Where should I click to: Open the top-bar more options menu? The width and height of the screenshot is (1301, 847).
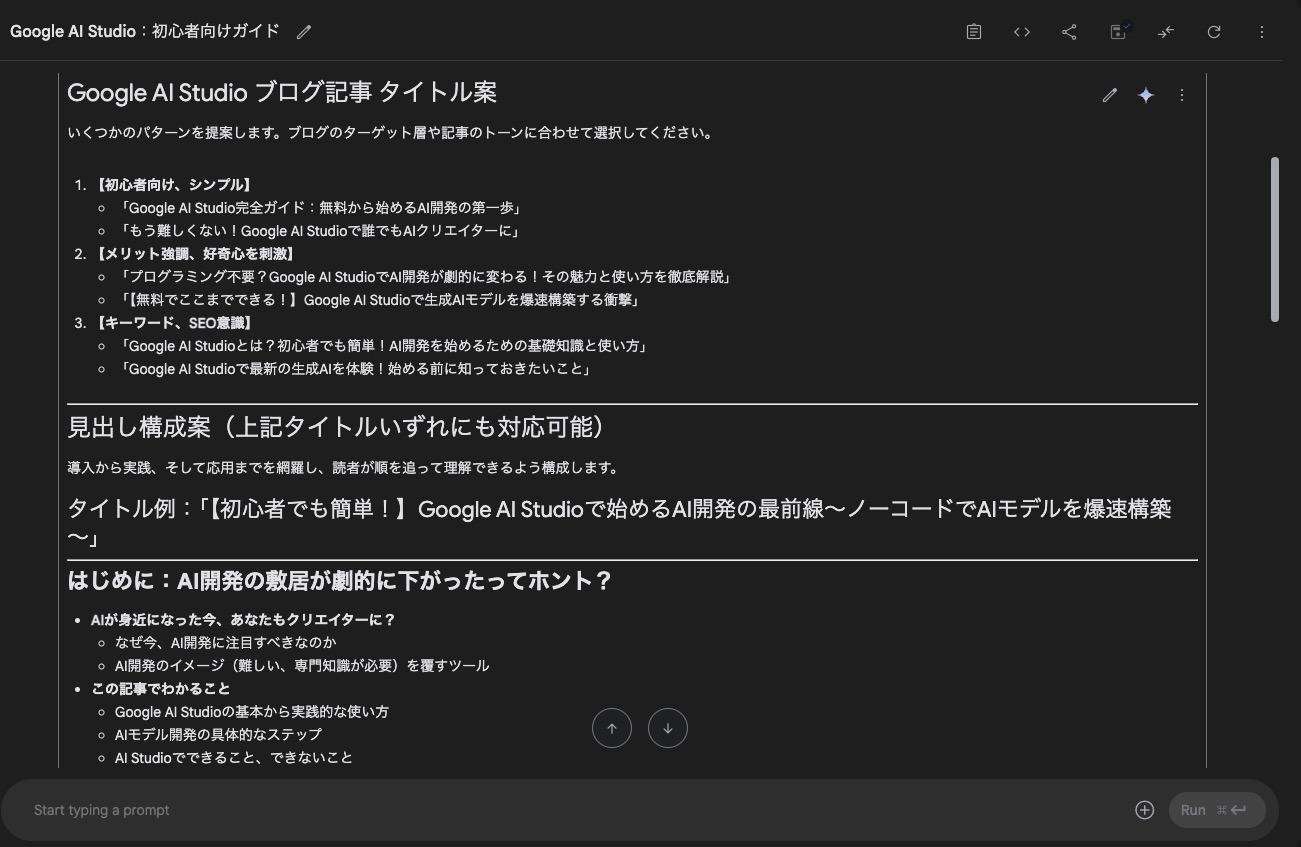point(1262,32)
